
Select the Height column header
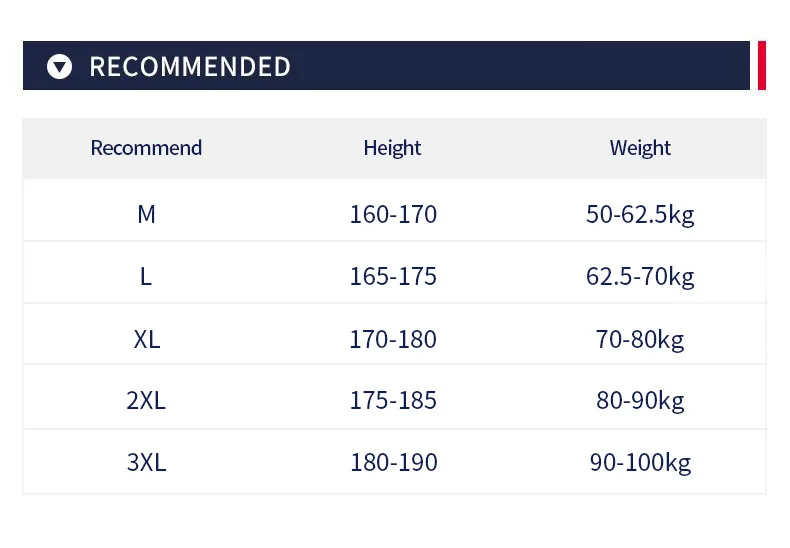click(392, 148)
